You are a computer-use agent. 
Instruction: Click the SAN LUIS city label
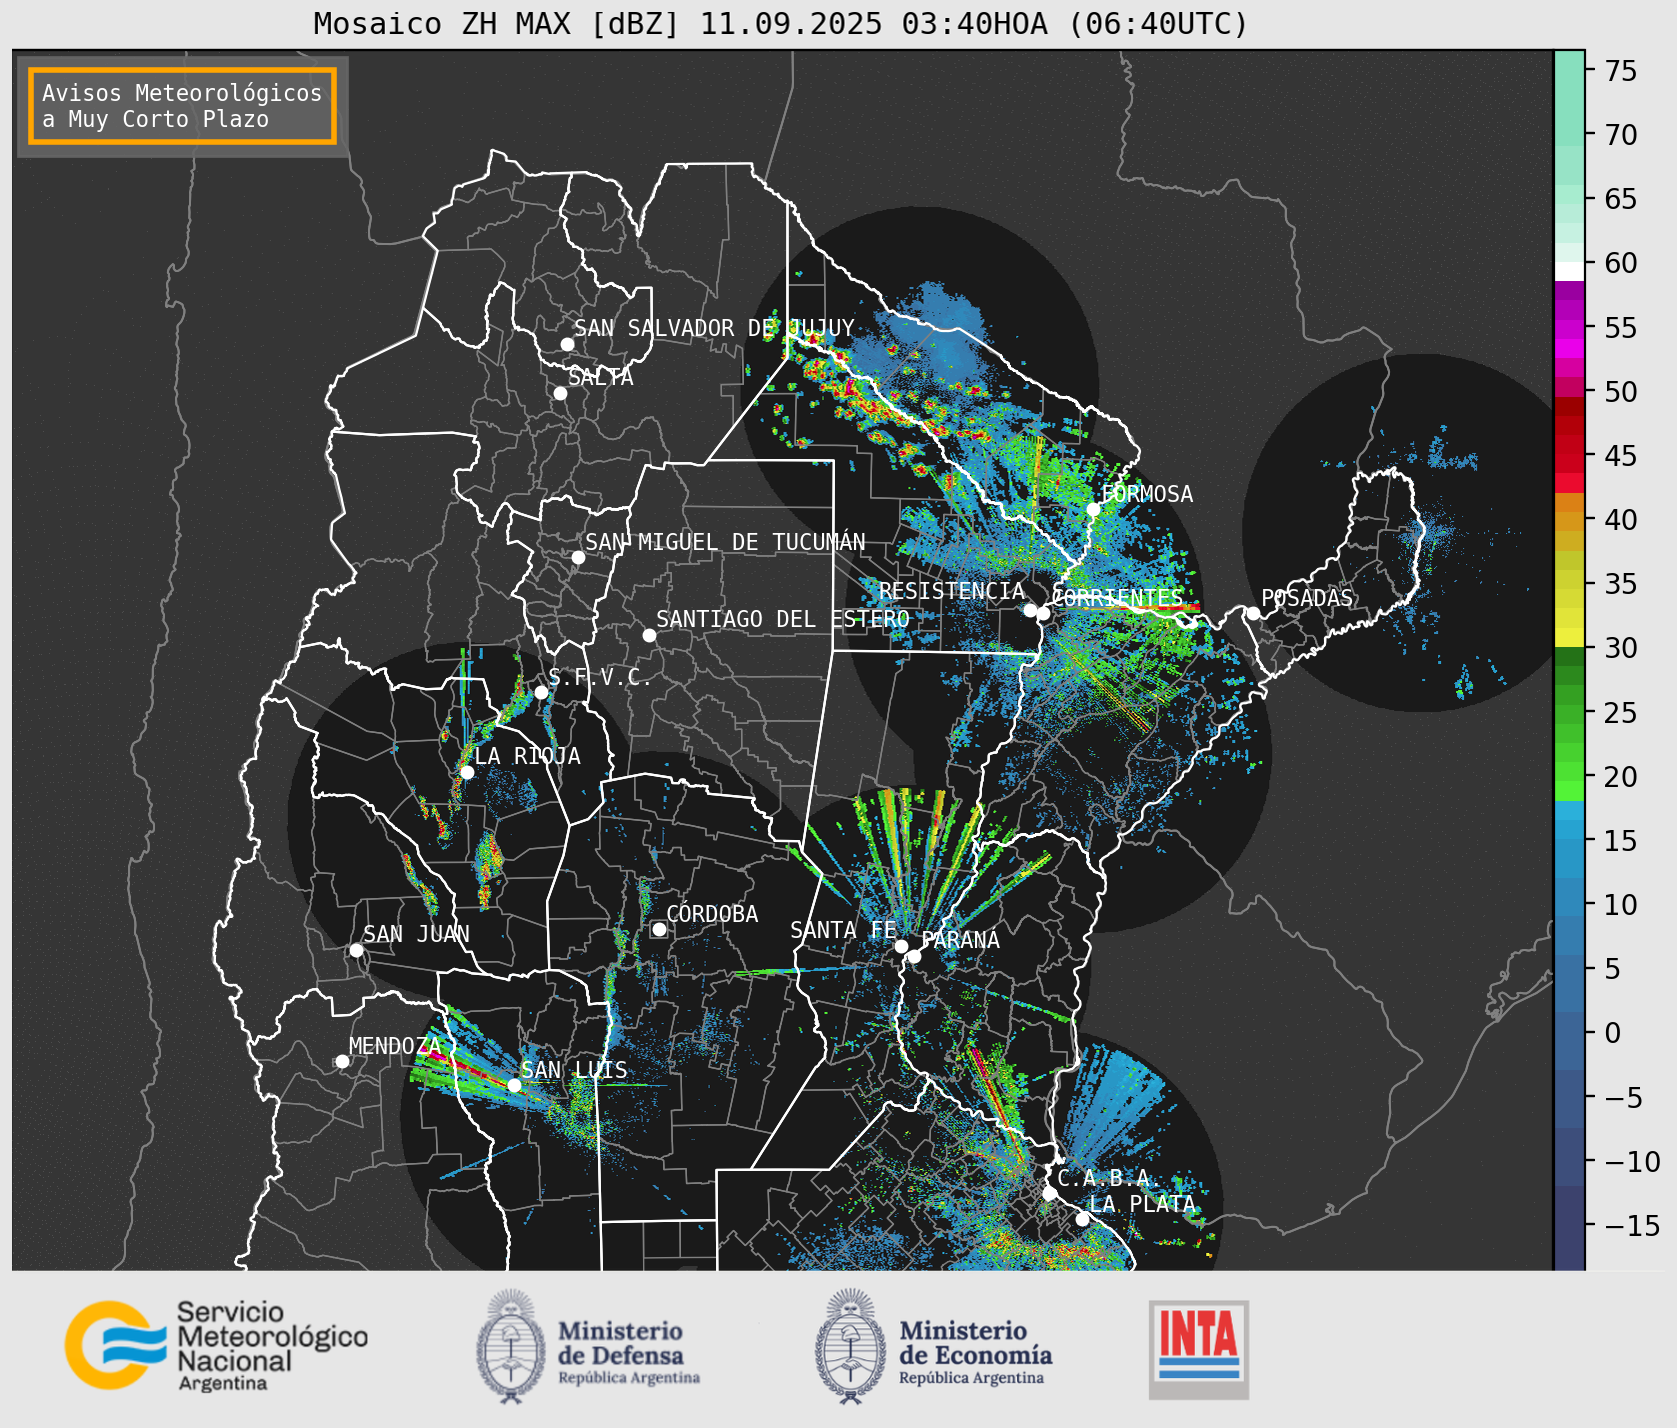click(574, 1070)
